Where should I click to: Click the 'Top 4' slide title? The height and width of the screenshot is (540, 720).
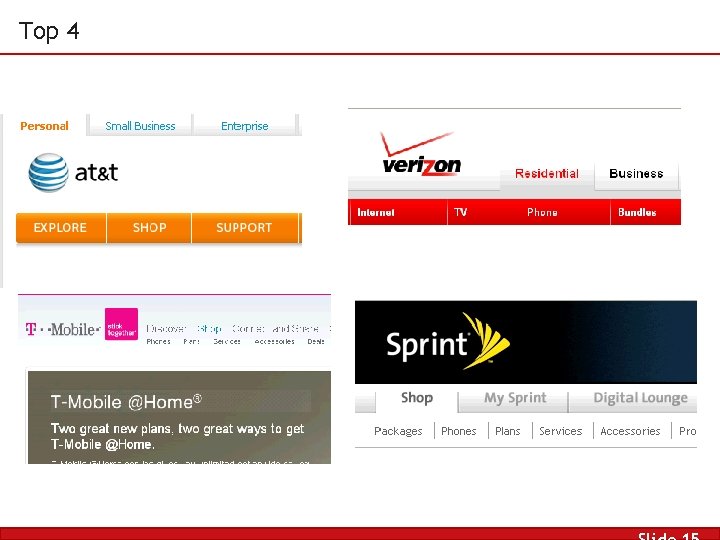pos(49,31)
